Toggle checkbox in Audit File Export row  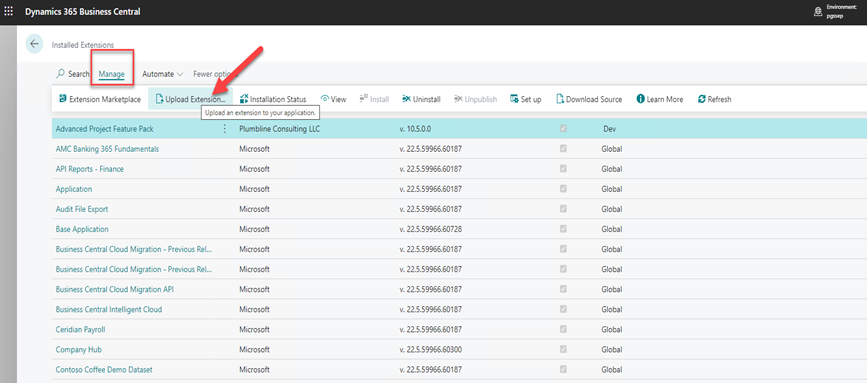point(563,209)
